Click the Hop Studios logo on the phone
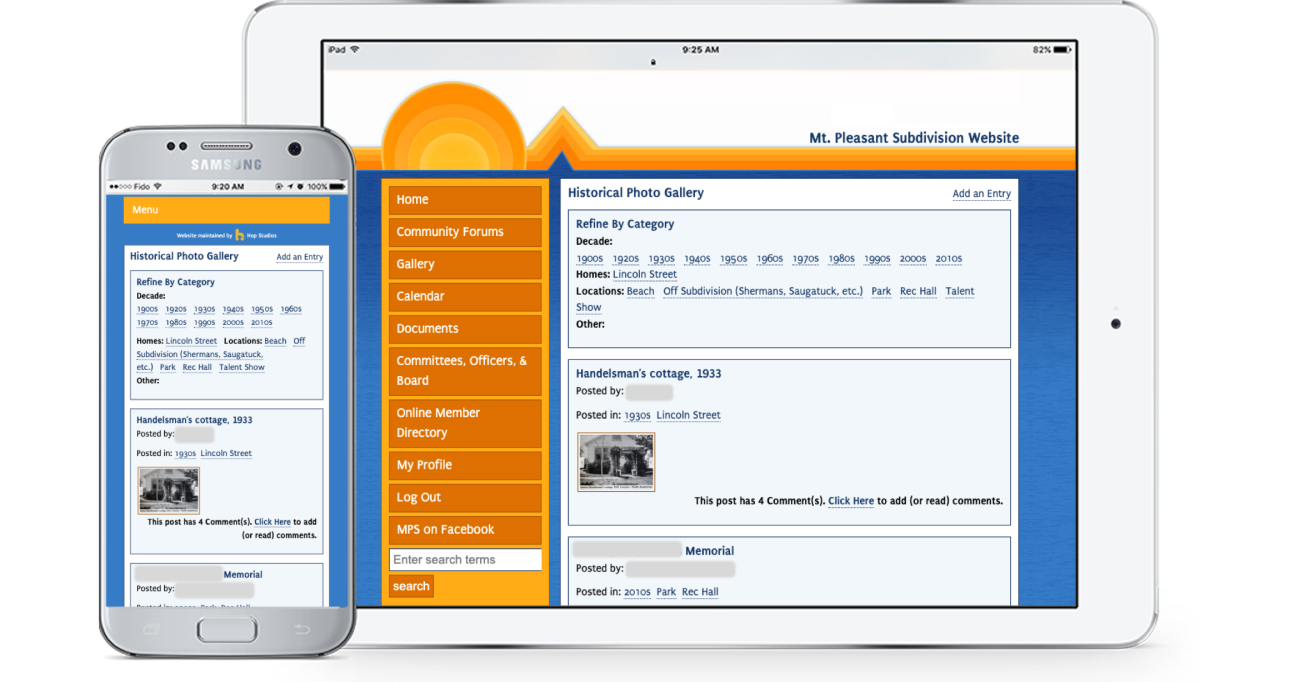Viewport: 1300px width, 682px height. (x=240, y=235)
